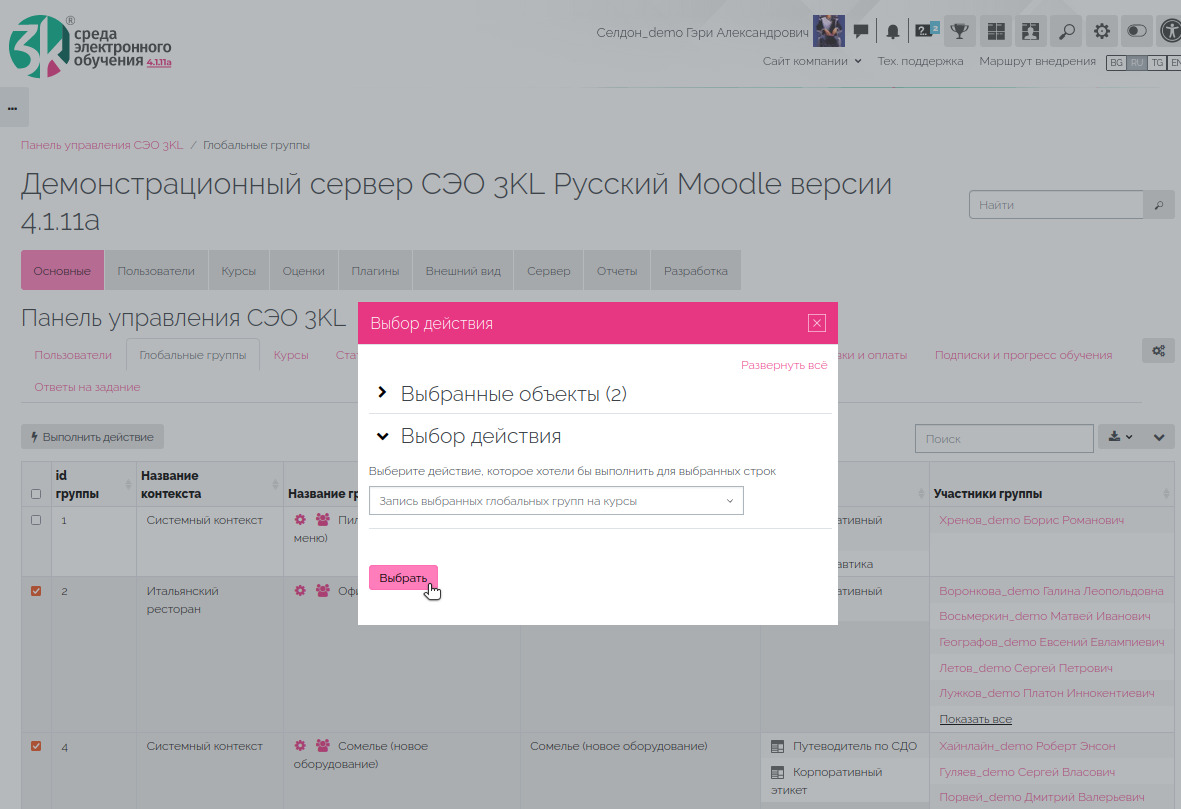Viewport: 1181px width, 809px height.
Task: Switch to the Основные tab
Action: click(x=62, y=270)
